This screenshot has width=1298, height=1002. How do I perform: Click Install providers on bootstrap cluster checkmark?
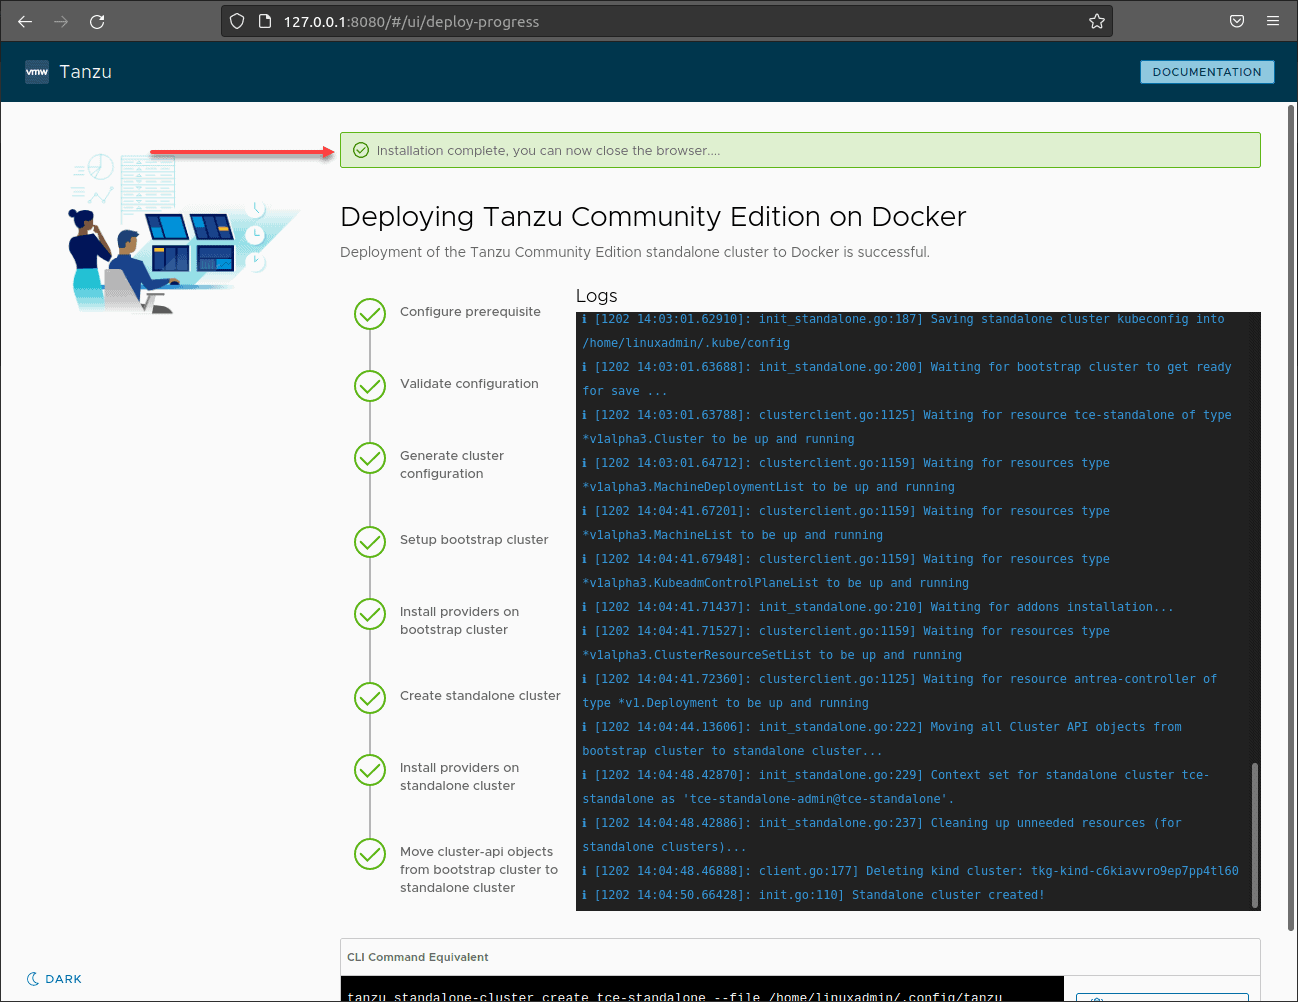click(x=370, y=614)
